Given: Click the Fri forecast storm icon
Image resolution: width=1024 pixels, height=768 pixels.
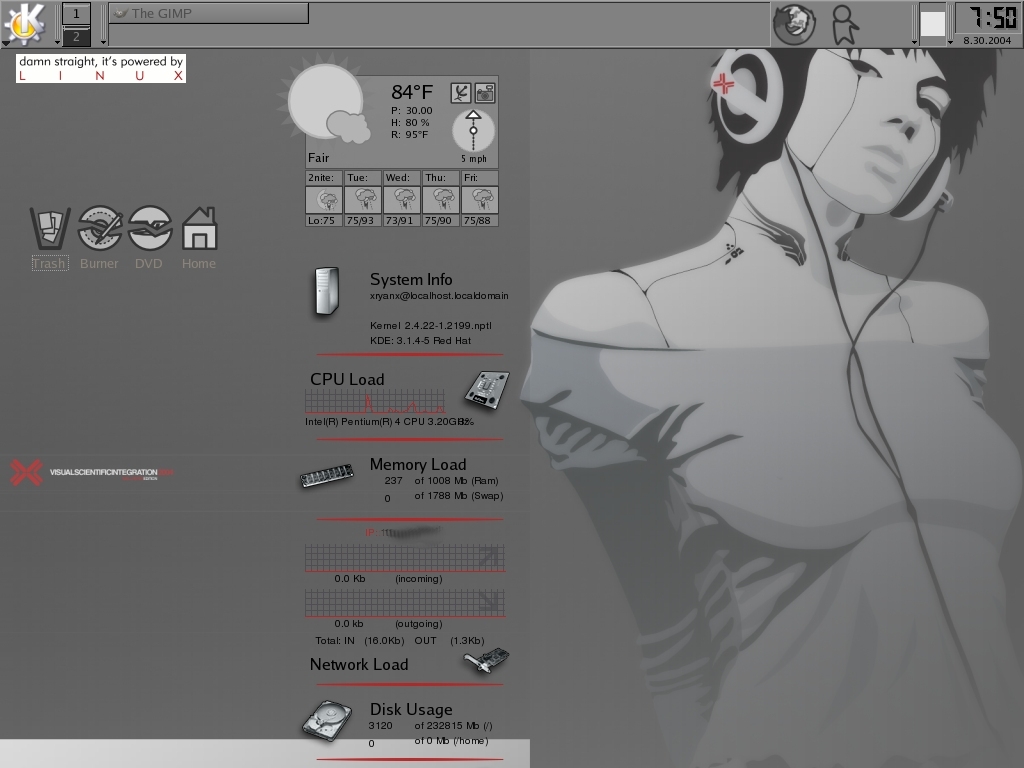Looking at the screenshot, I should 480,200.
